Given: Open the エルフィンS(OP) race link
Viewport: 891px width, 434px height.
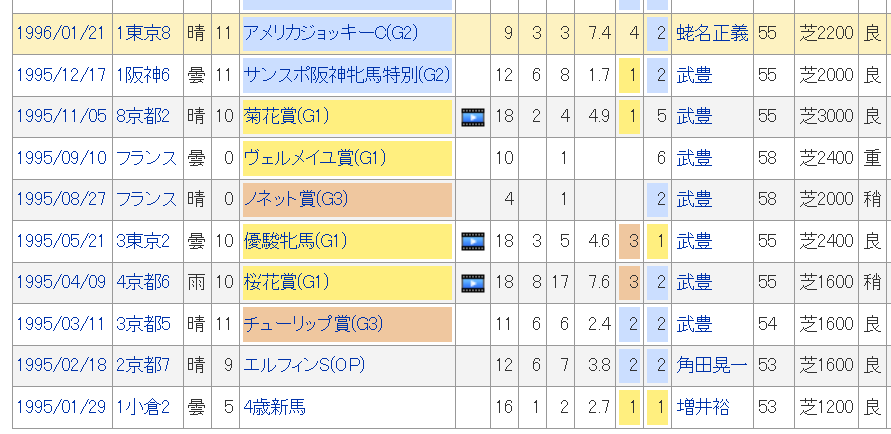Looking at the screenshot, I should 304,365.
